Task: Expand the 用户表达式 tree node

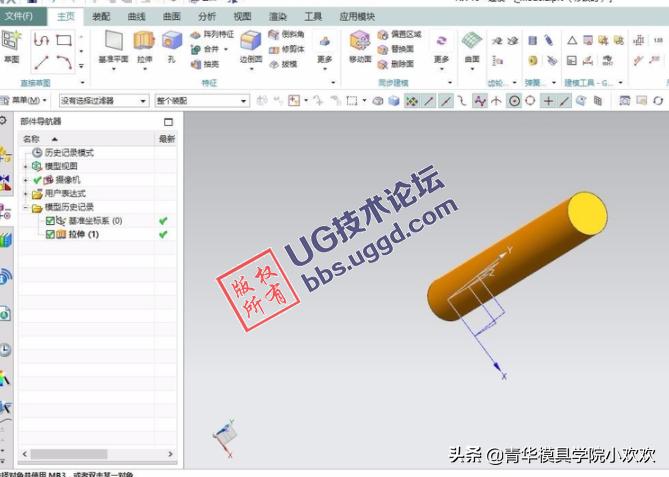Action: (25, 193)
